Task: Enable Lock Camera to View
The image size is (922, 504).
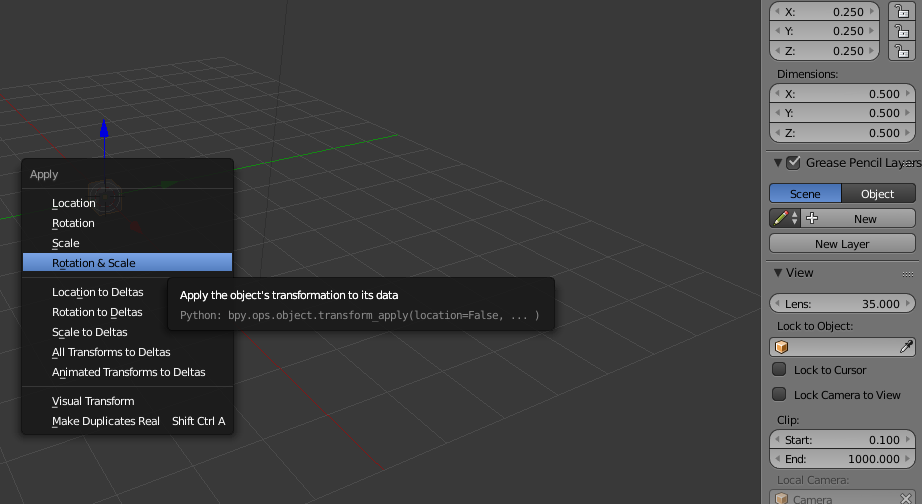Action: tap(779, 394)
